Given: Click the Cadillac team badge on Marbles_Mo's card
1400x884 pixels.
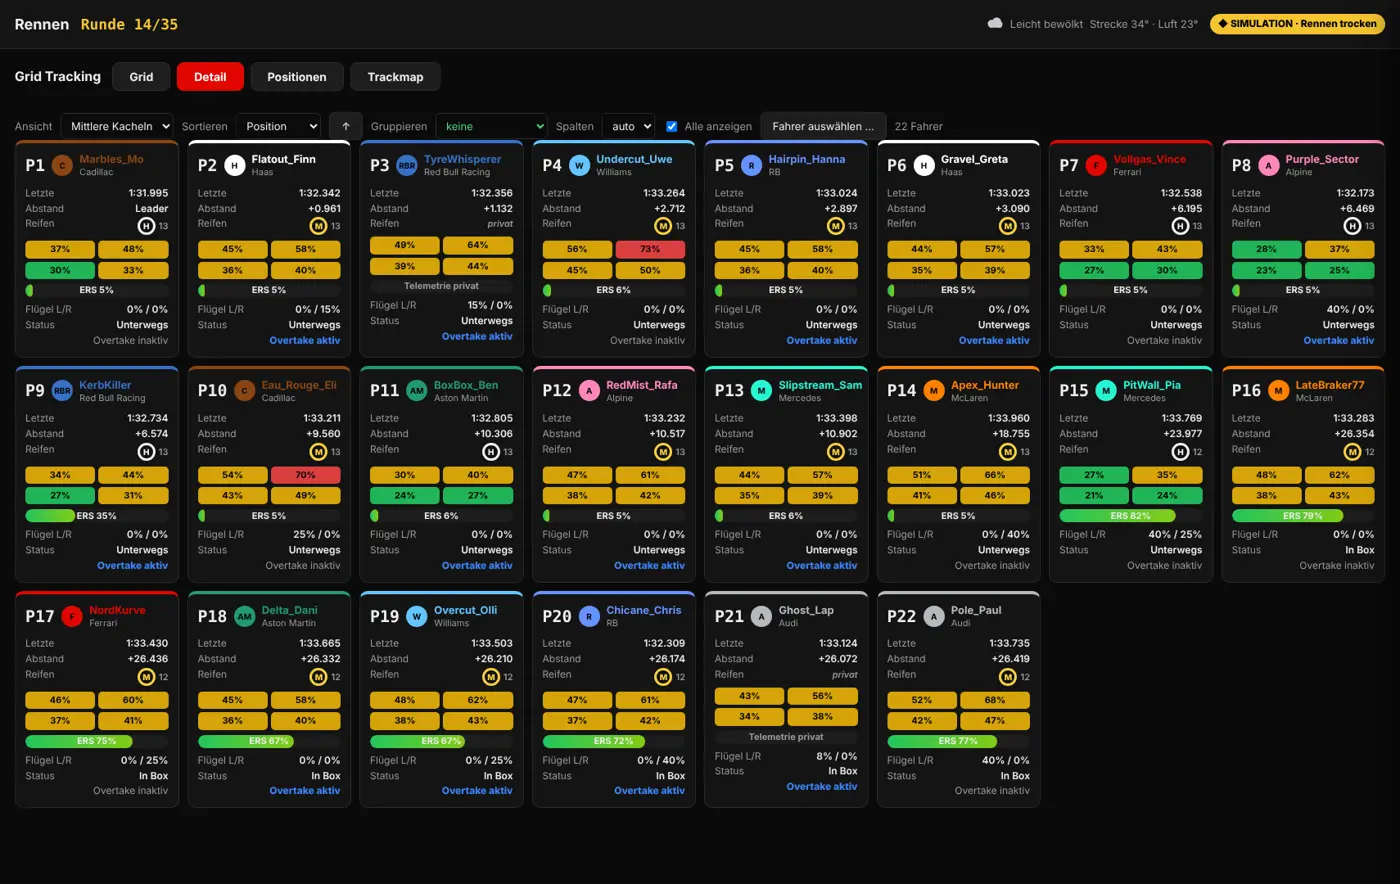Looking at the screenshot, I should tap(63, 165).
